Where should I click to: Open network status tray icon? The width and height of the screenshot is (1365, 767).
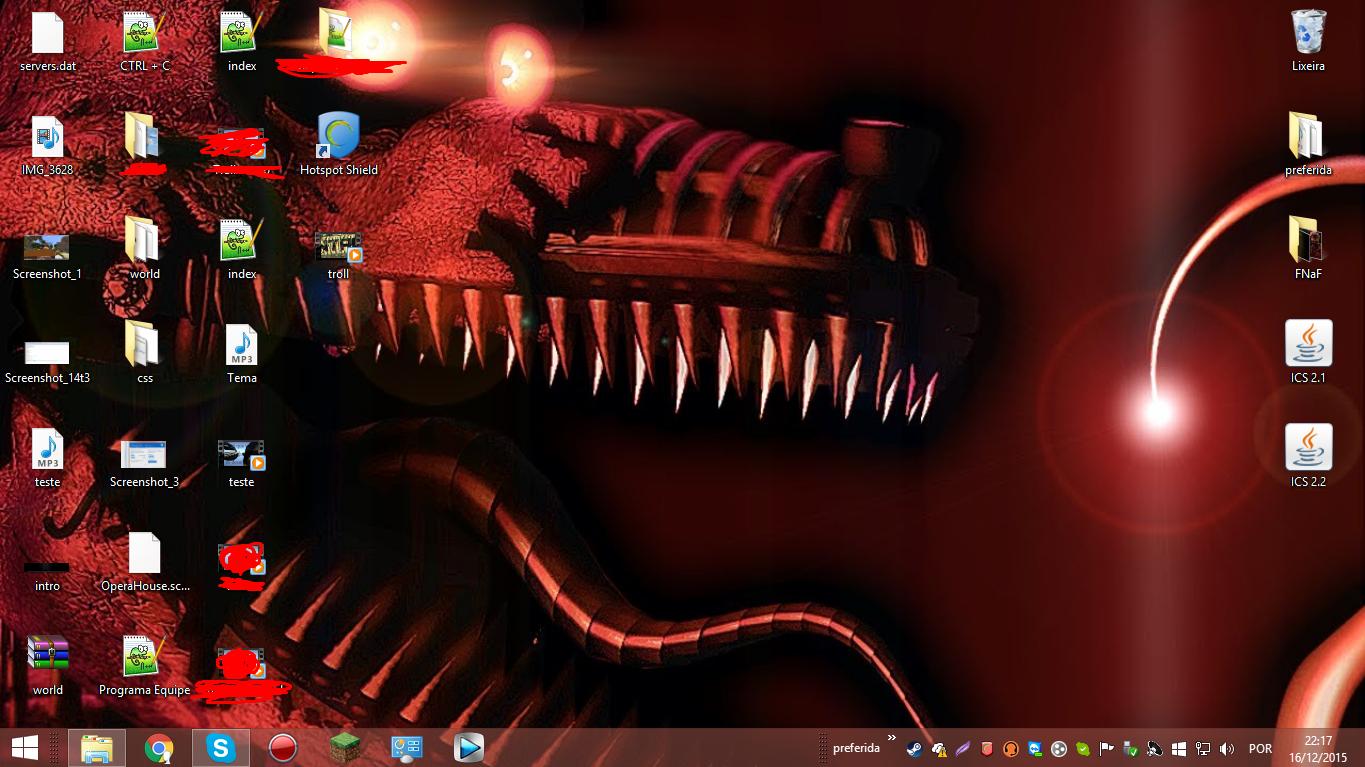tap(1202, 748)
